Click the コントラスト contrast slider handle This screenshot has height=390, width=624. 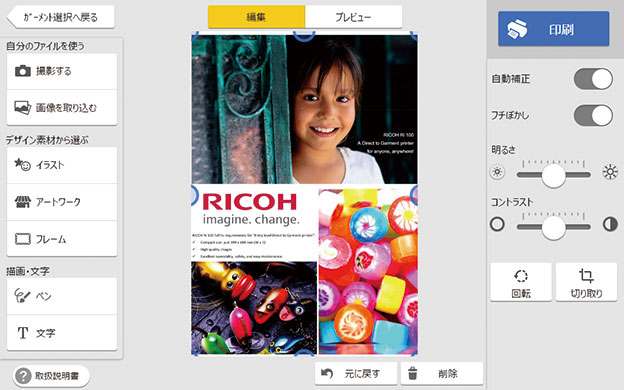click(x=553, y=227)
